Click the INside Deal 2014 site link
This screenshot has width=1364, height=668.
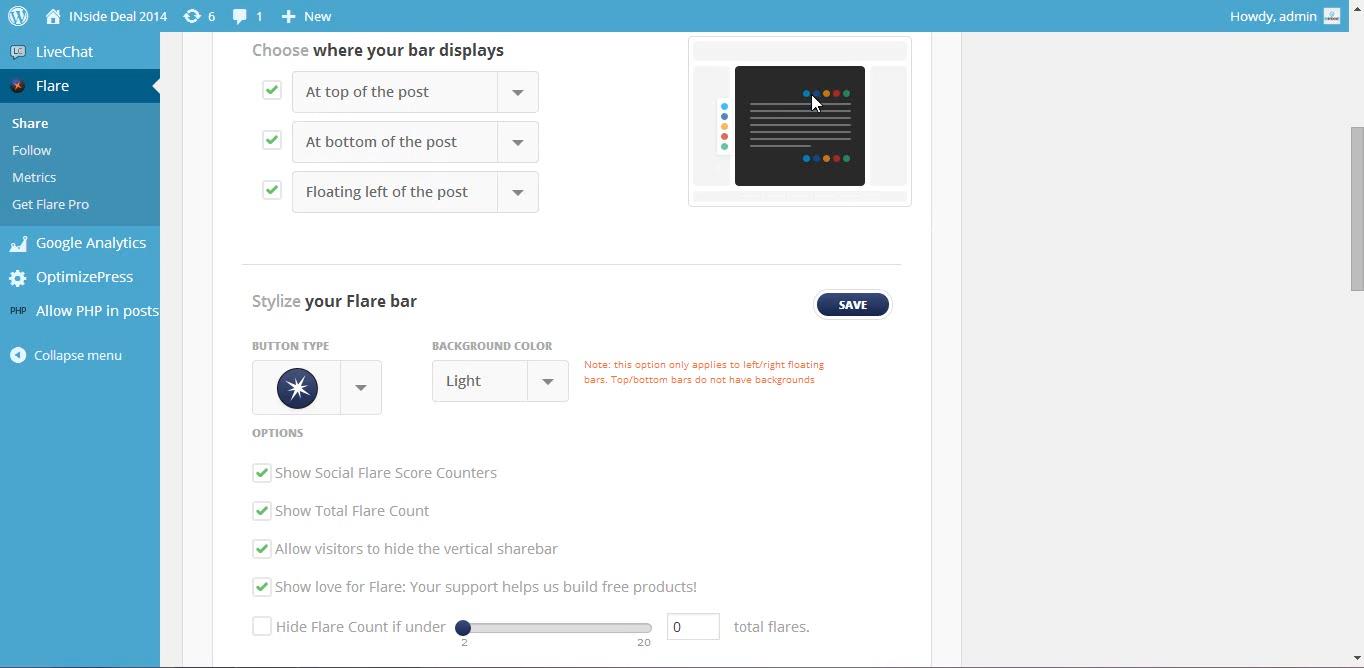point(118,16)
